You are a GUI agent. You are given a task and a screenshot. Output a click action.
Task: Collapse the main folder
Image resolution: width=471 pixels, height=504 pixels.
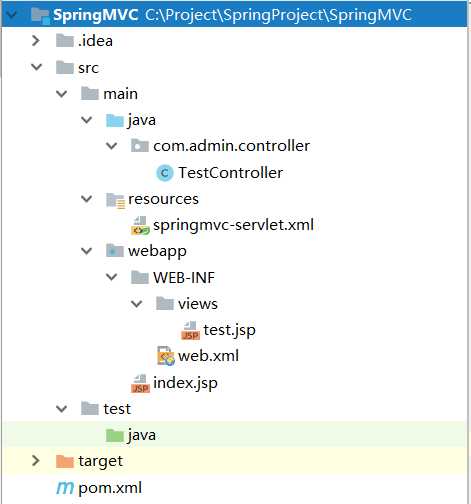pos(61,94)
